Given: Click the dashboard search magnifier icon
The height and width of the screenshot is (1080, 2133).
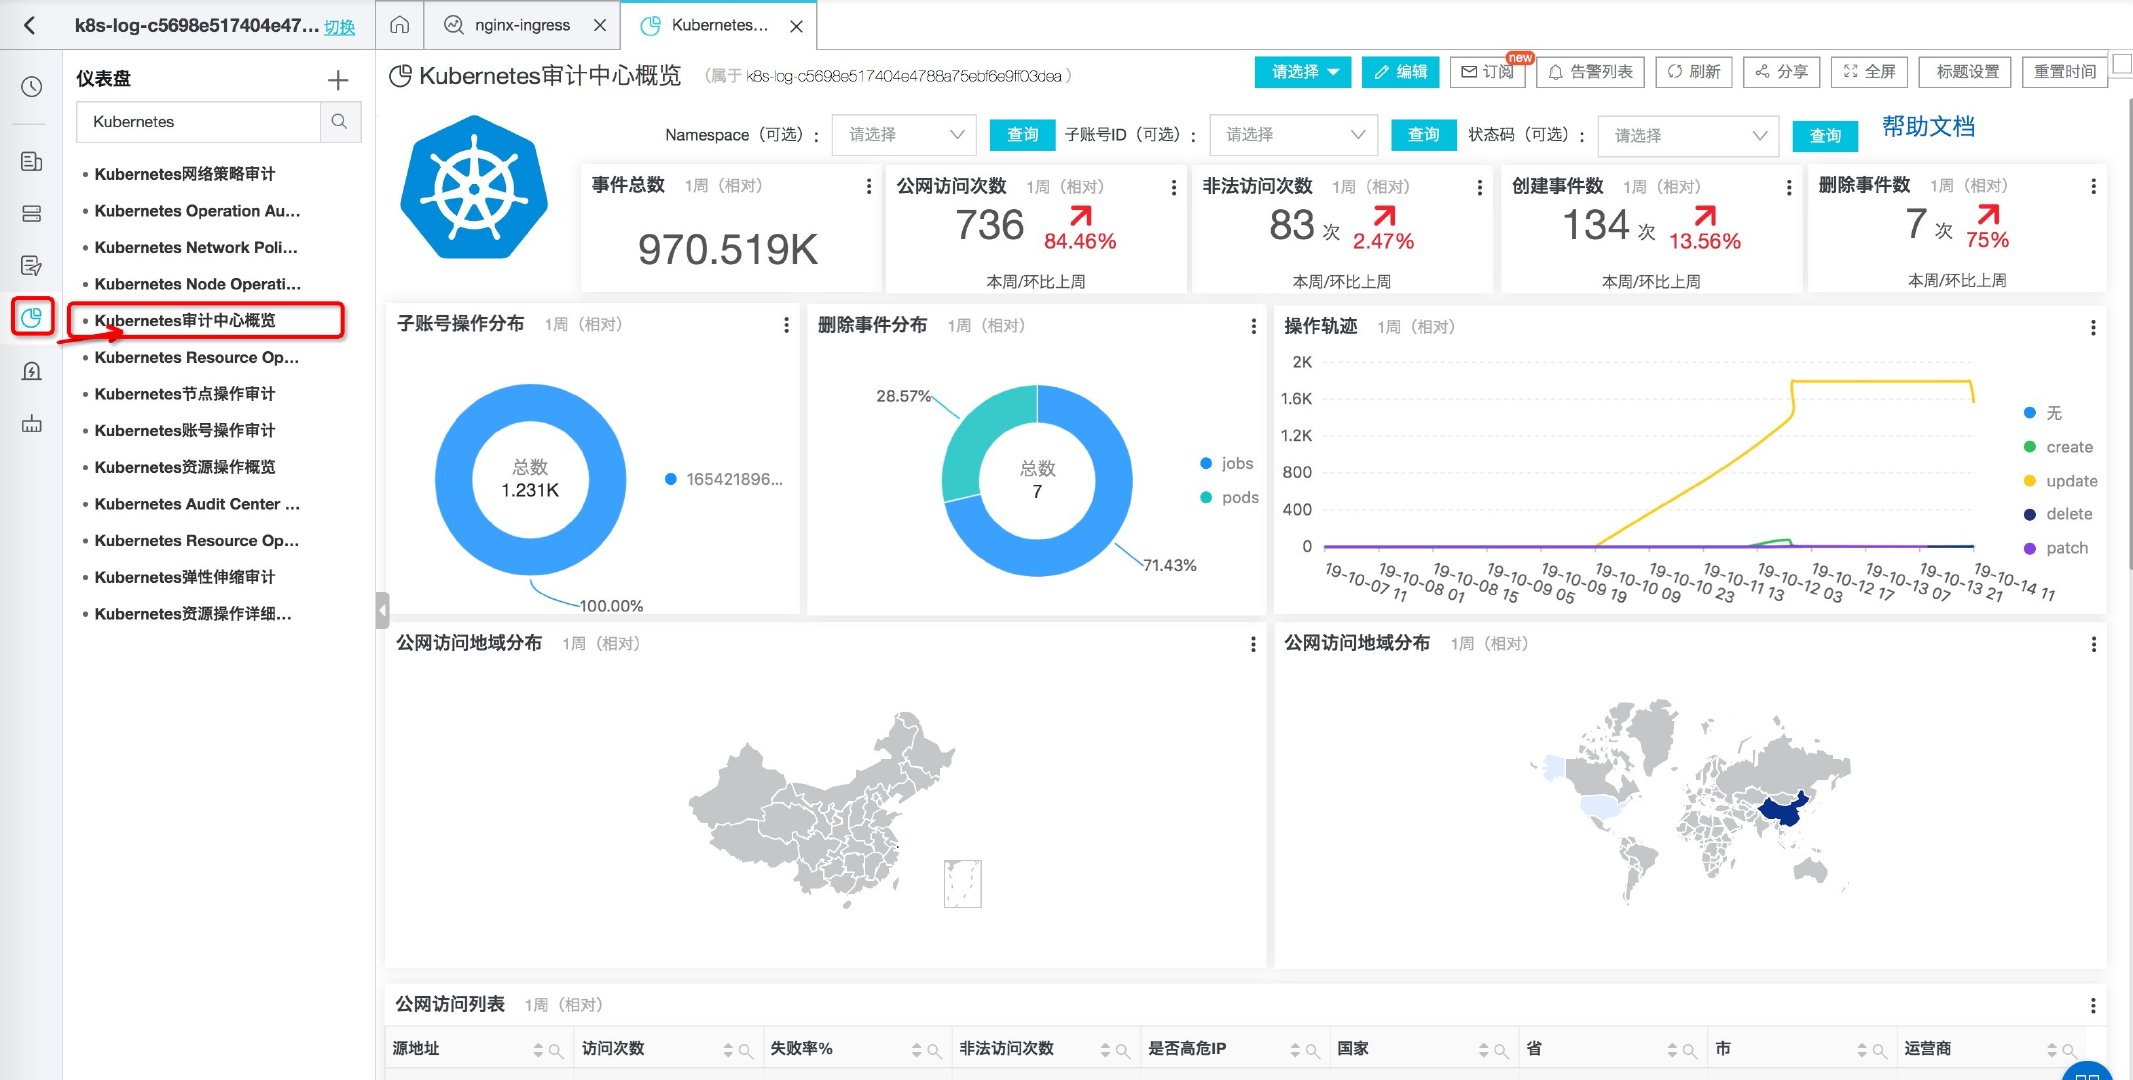Looking at the screenshot, I should (340, 122).
